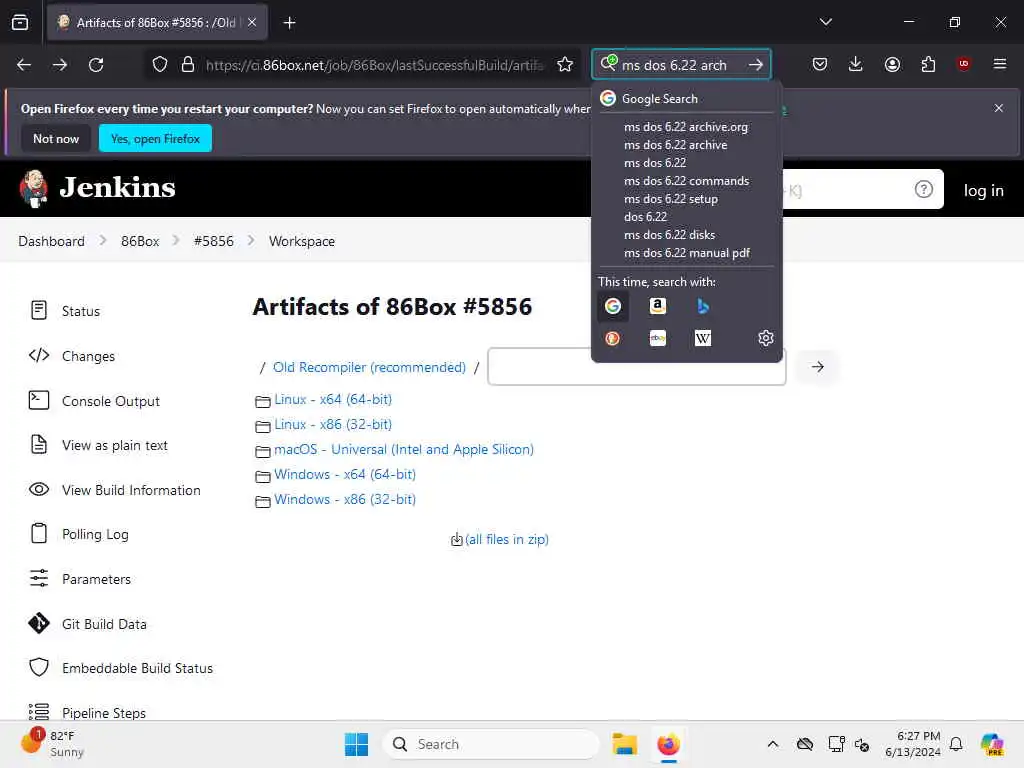Viewport: 1024px width, 768px height.
Task: Open Save to Pocket
Action: click(x=820, y=64)
